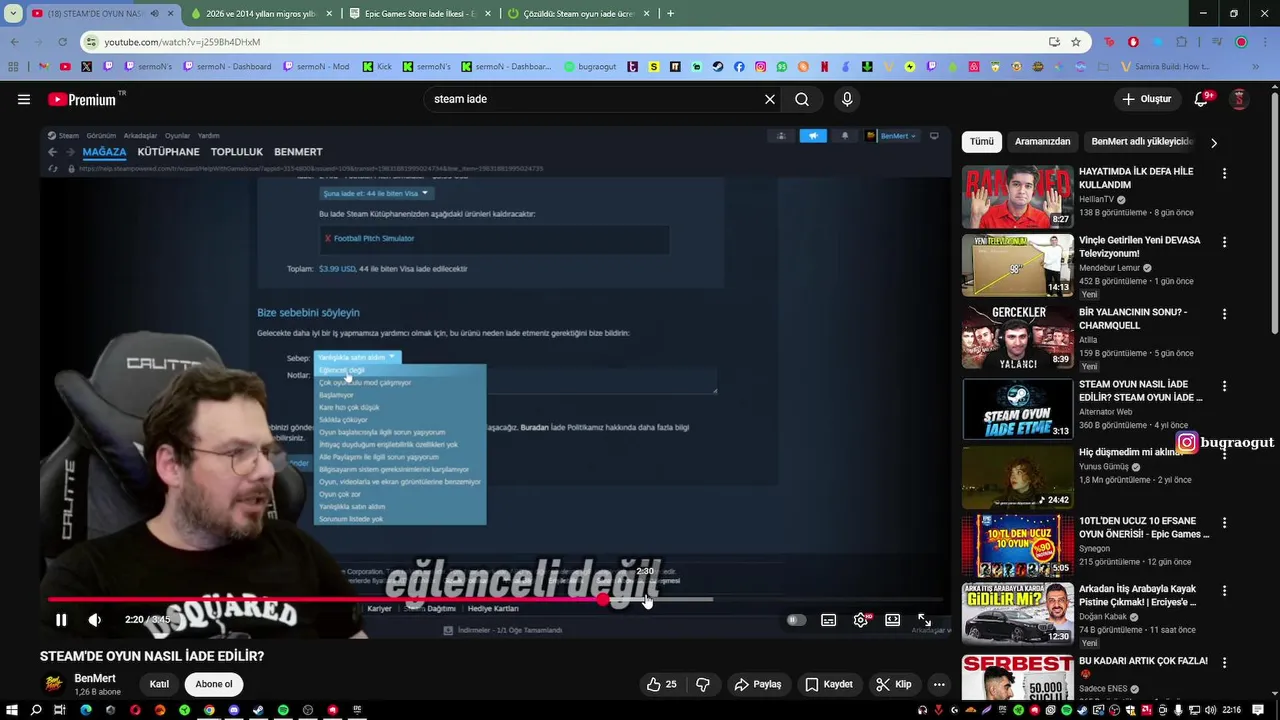Click the 'Kaydet' save button

(x=829, y=684)
